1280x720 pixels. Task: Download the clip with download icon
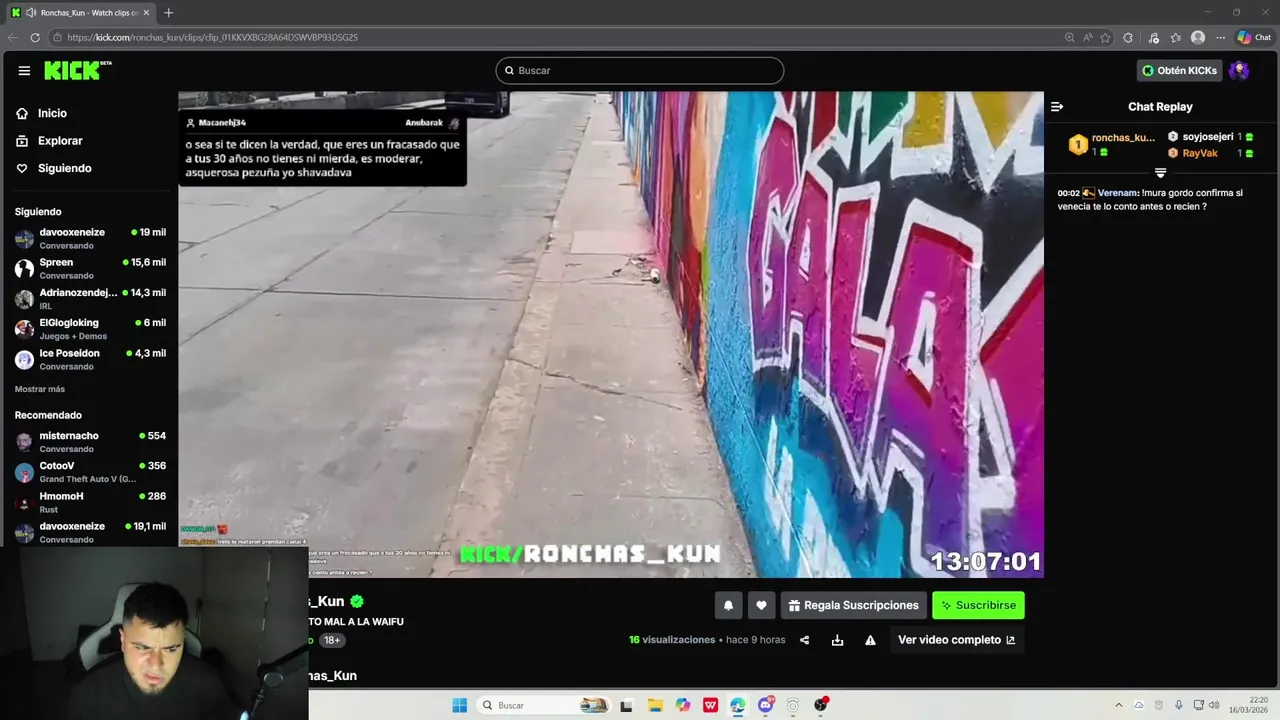coord(837,640)
